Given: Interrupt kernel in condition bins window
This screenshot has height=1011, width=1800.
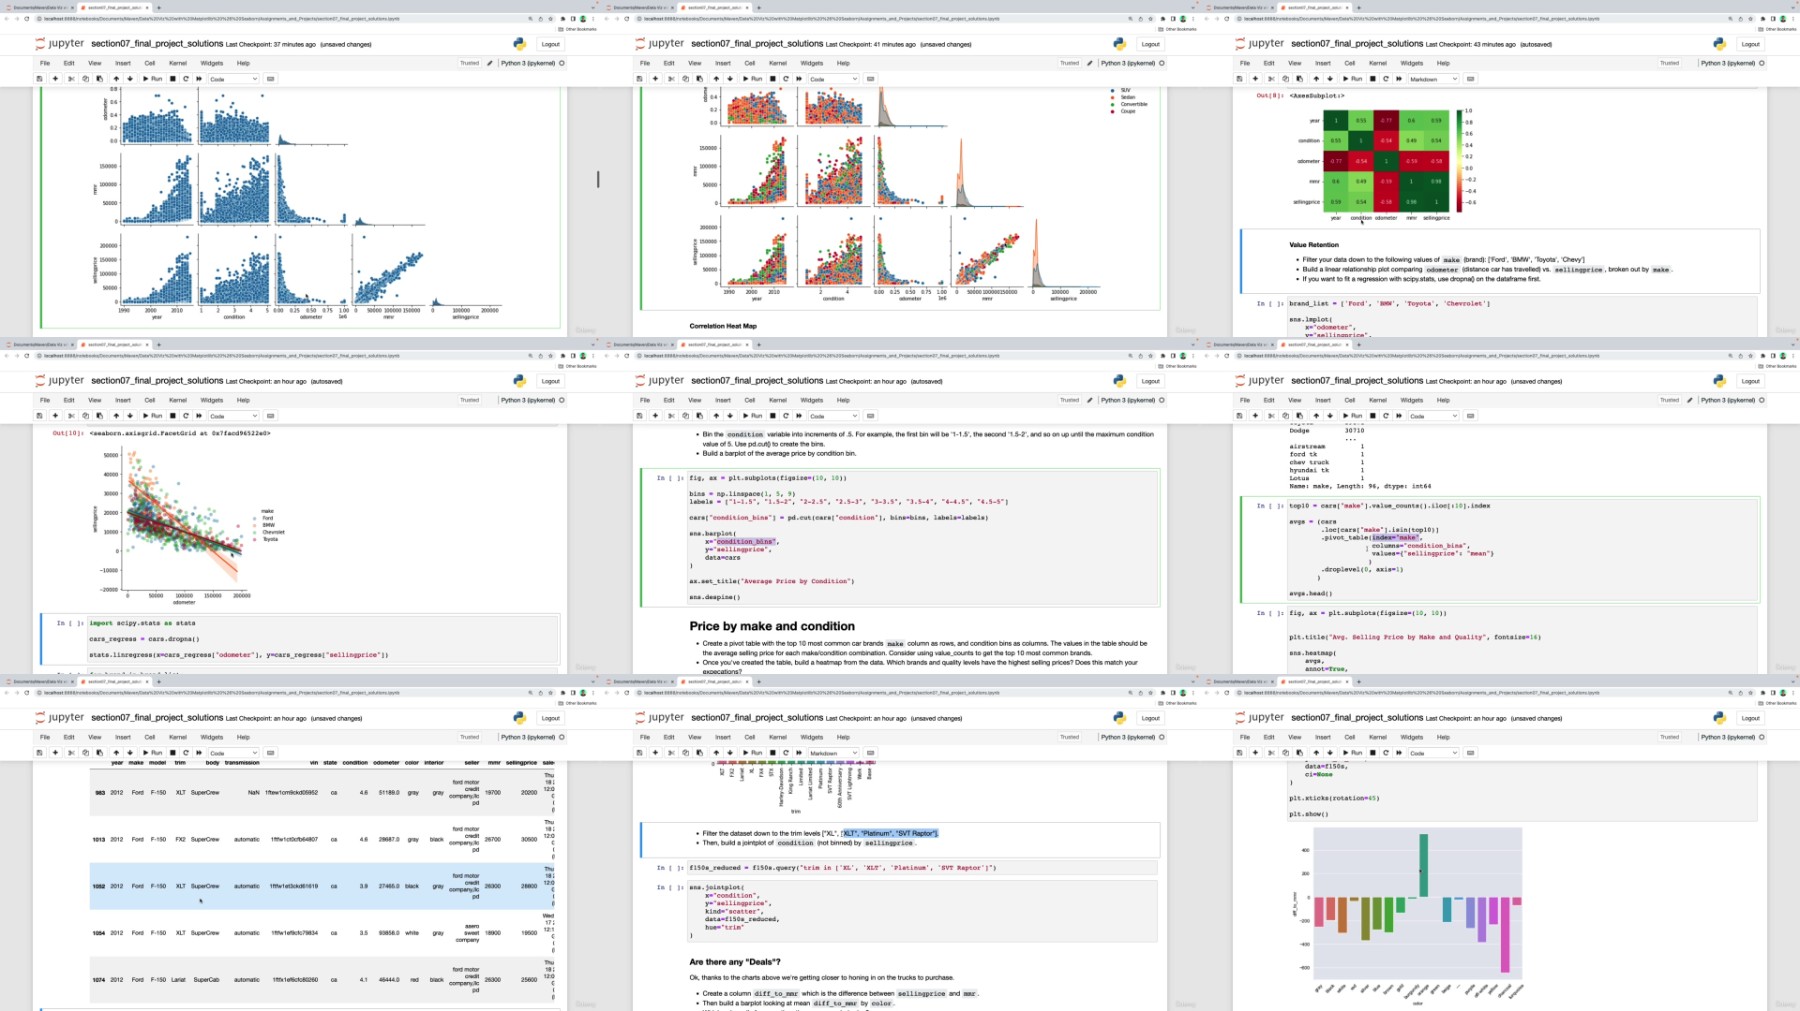Looking at the screenshot, I should click(x=773, y=416).
